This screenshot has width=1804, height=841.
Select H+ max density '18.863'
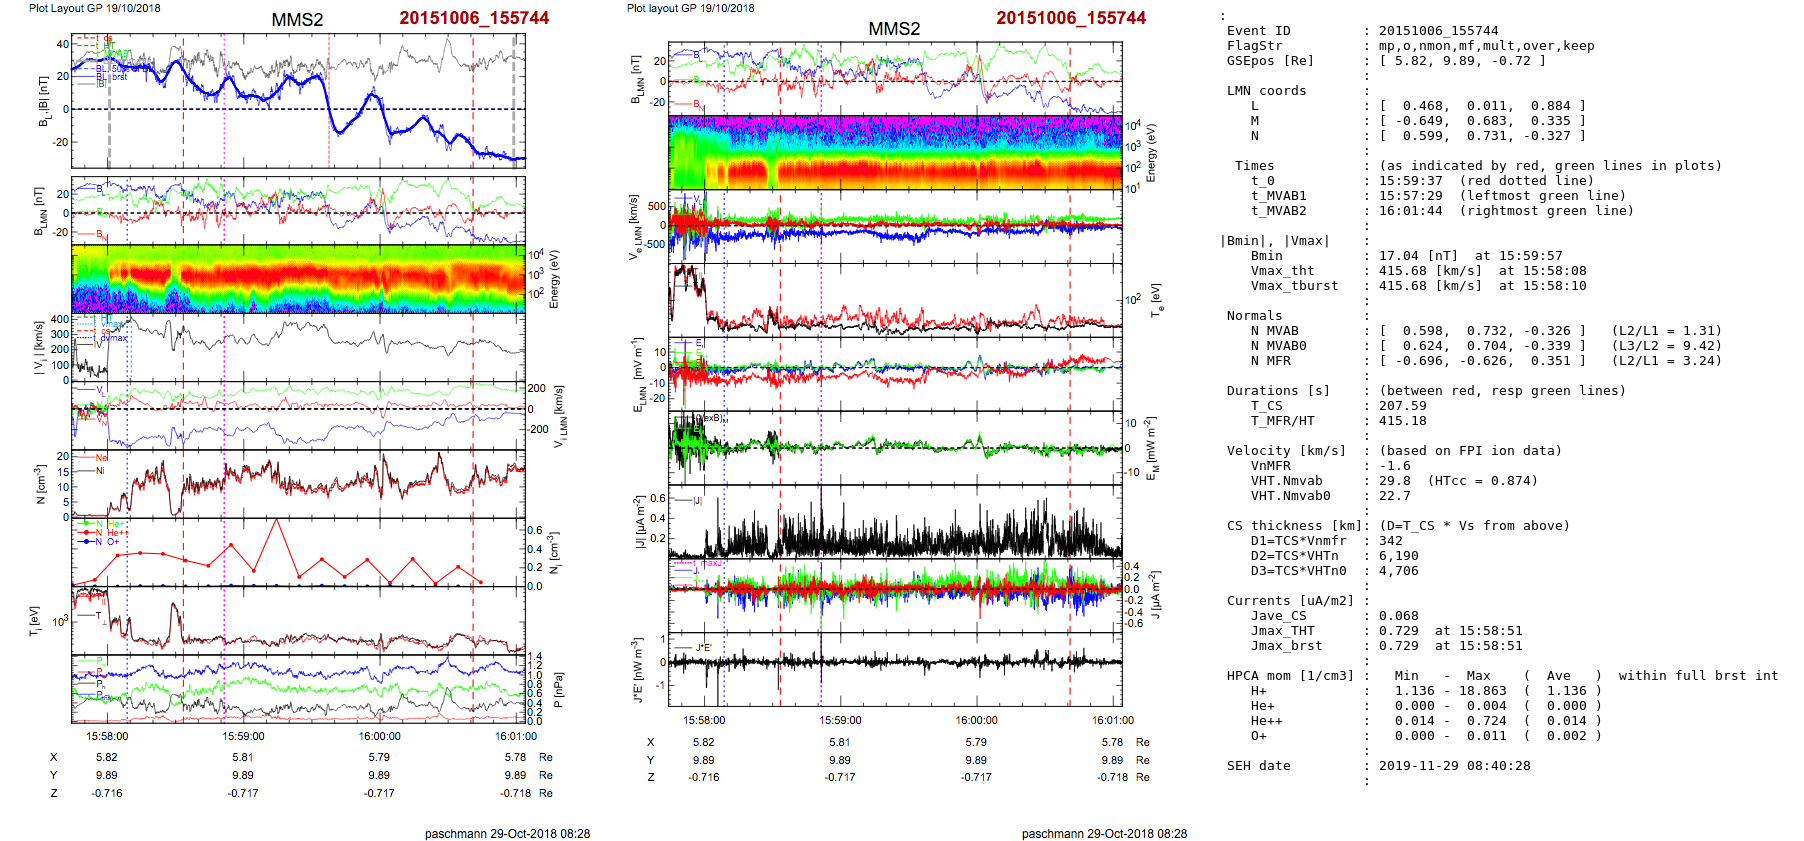pyautogui.click(x=1483, y=691)
